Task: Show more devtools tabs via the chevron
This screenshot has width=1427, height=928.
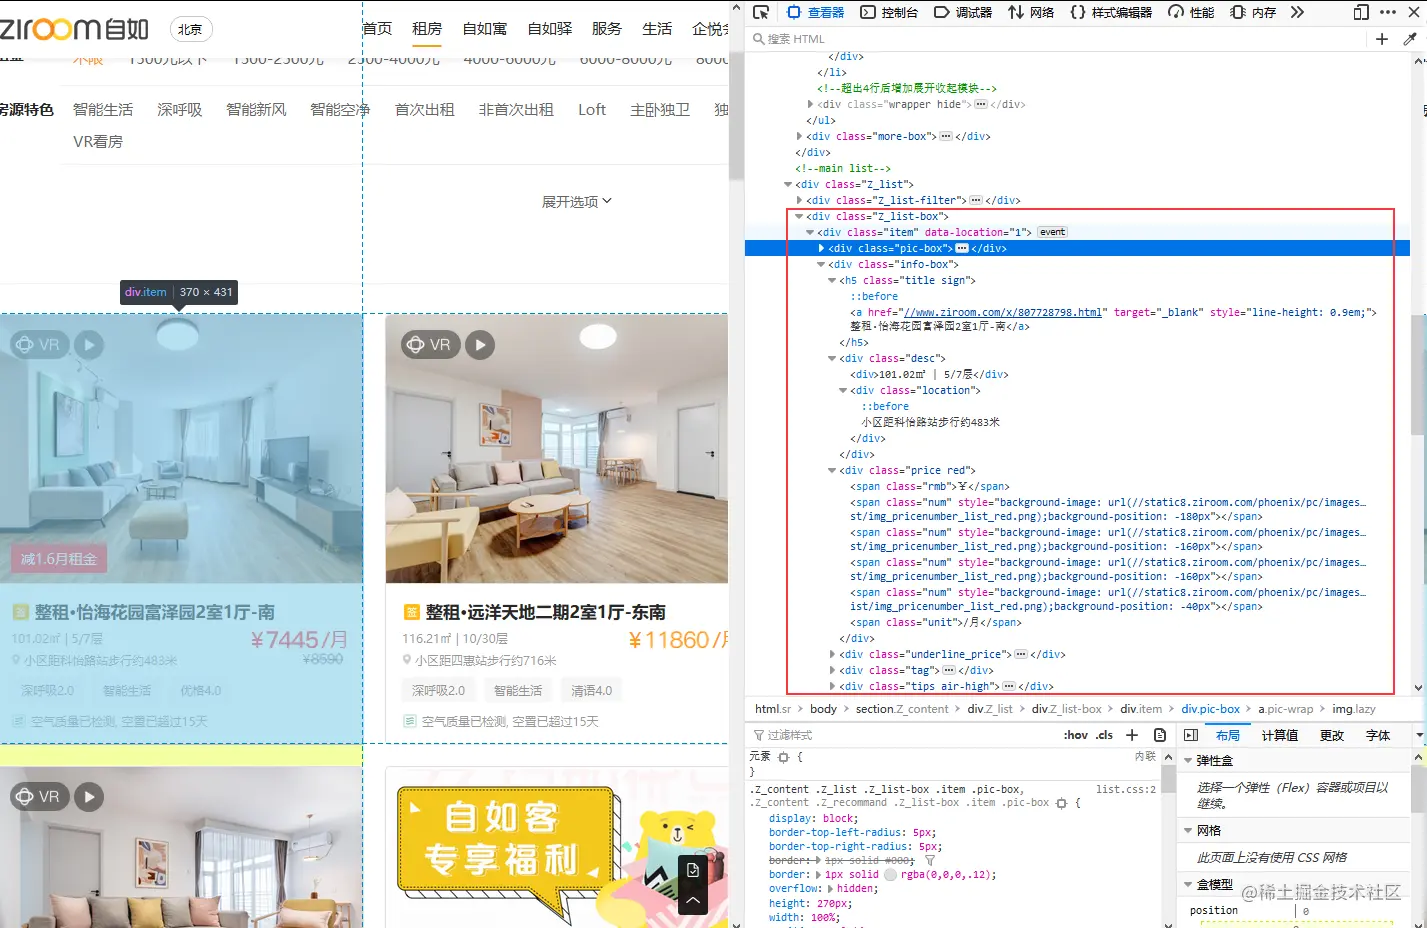Action: coord(1297,12)
